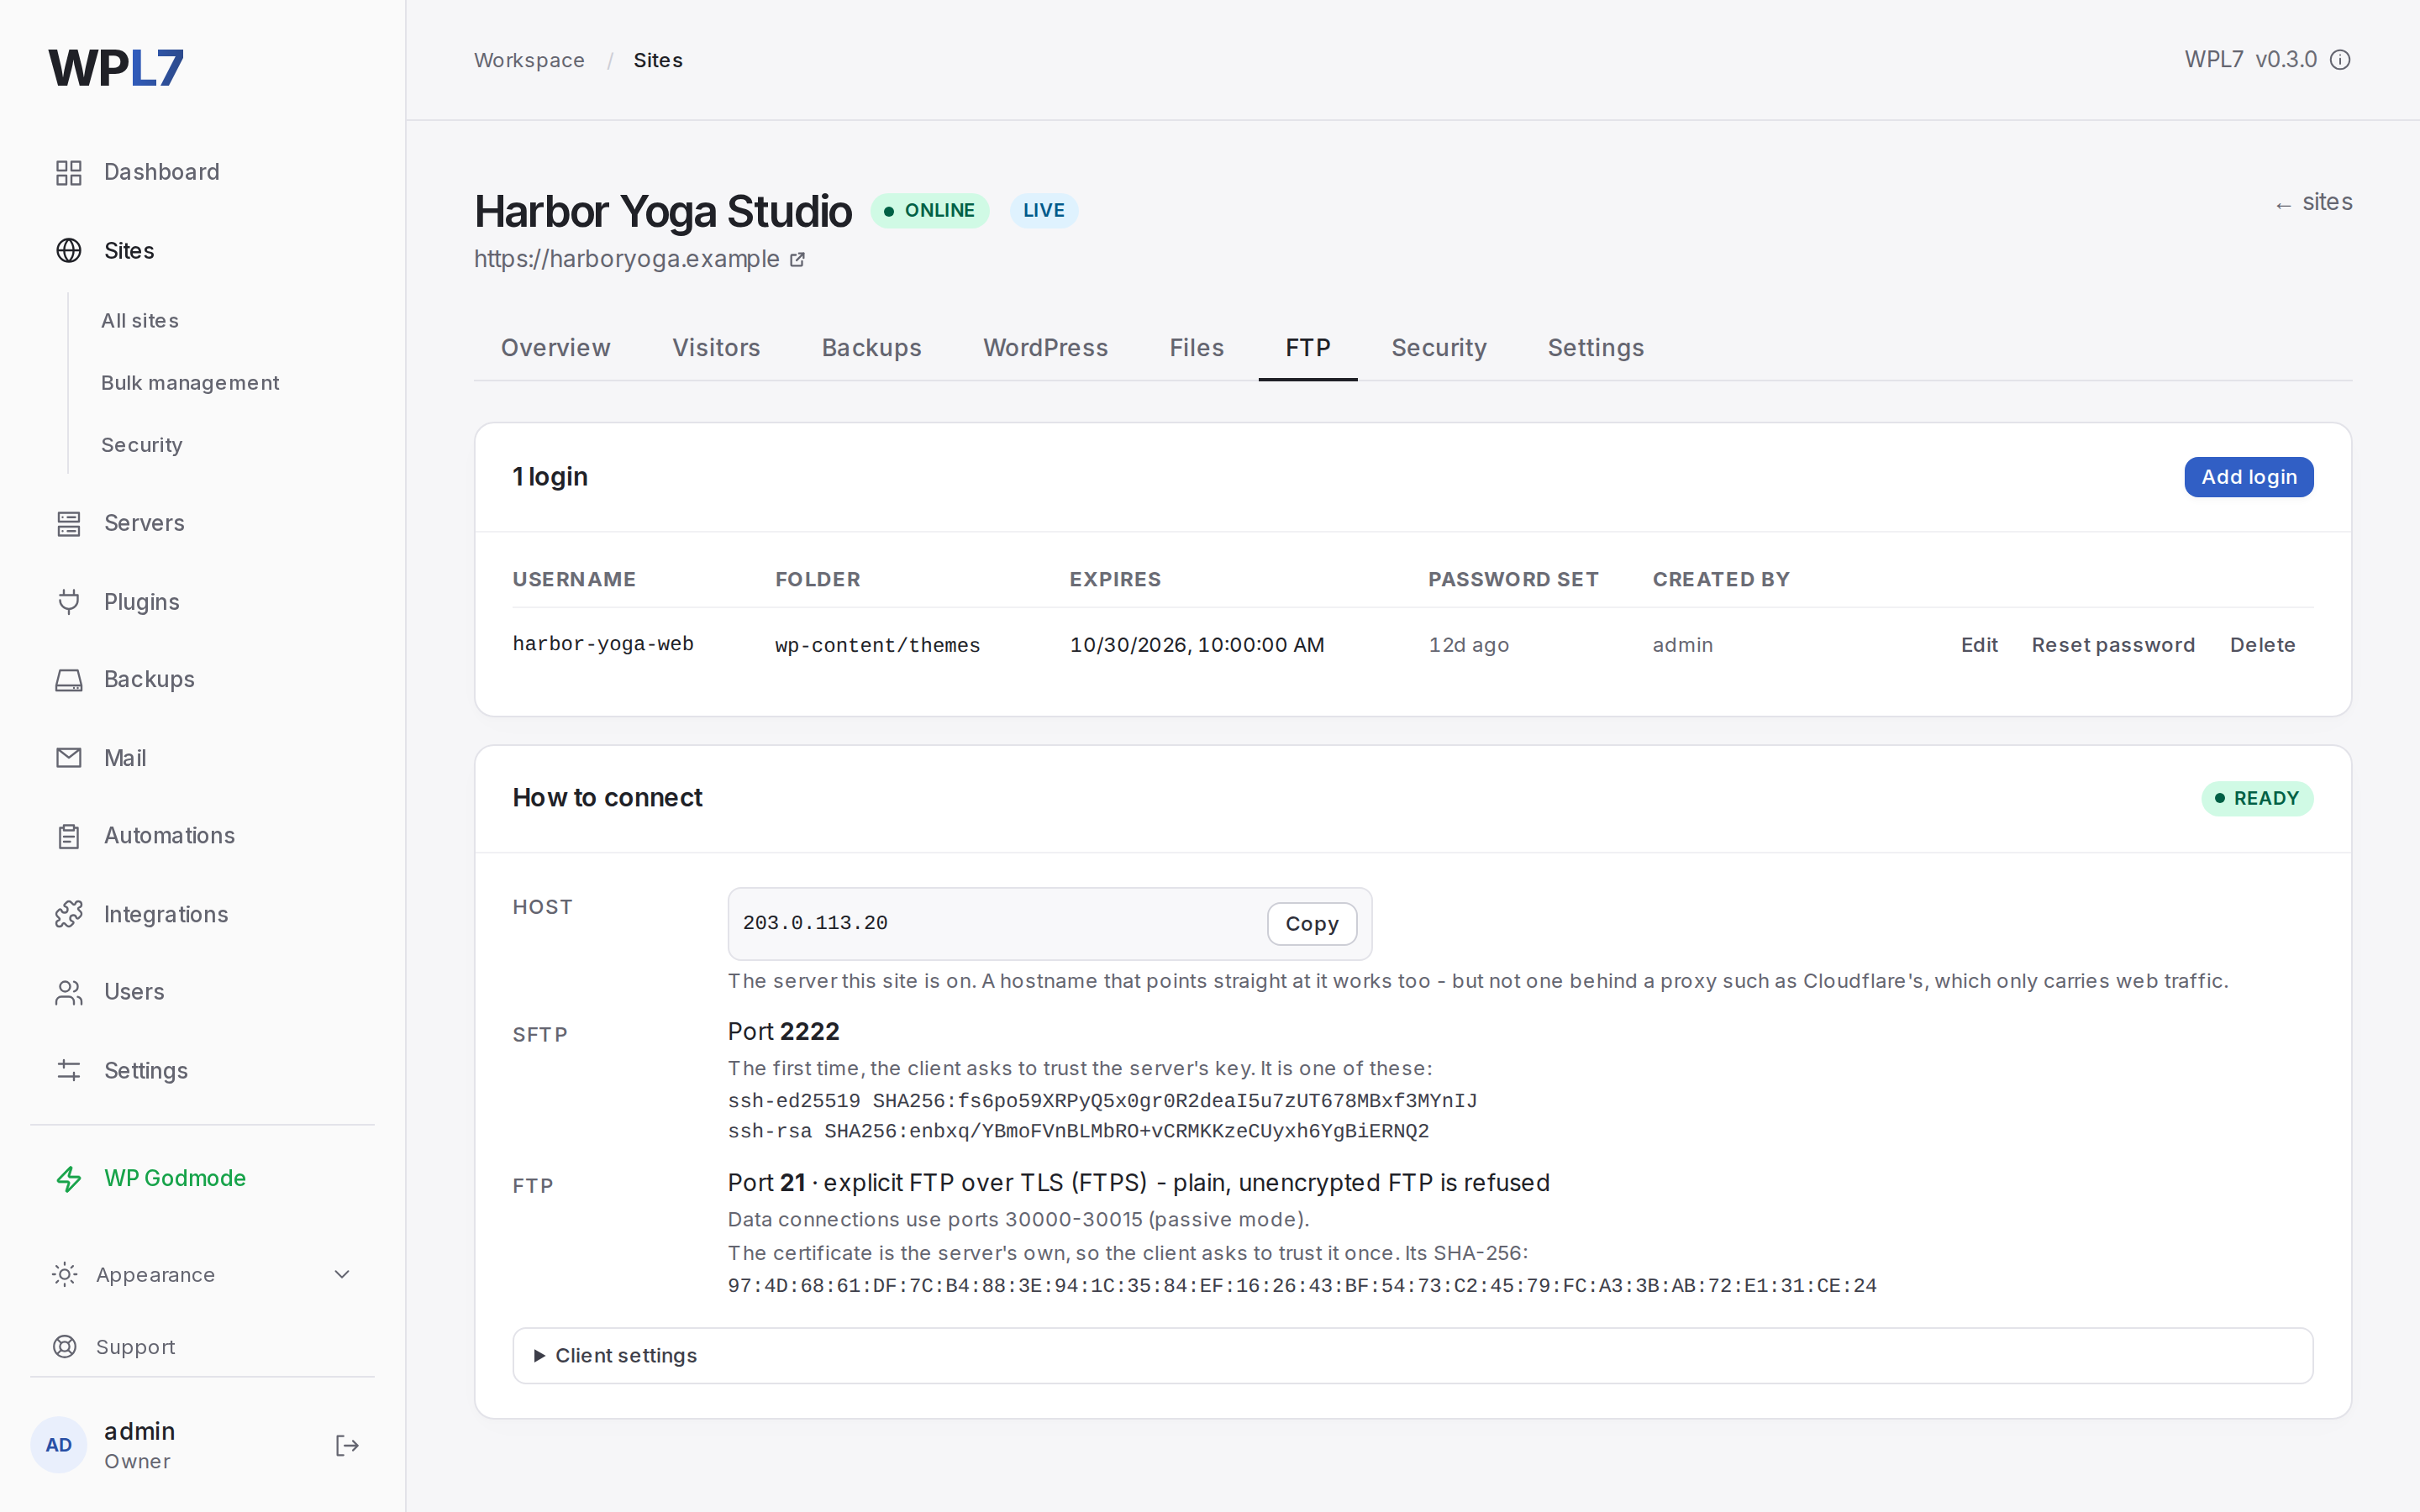This screenshot has width=2420, height=1512.
Task: Click the logout icon next to admin
Action: 347,1445
